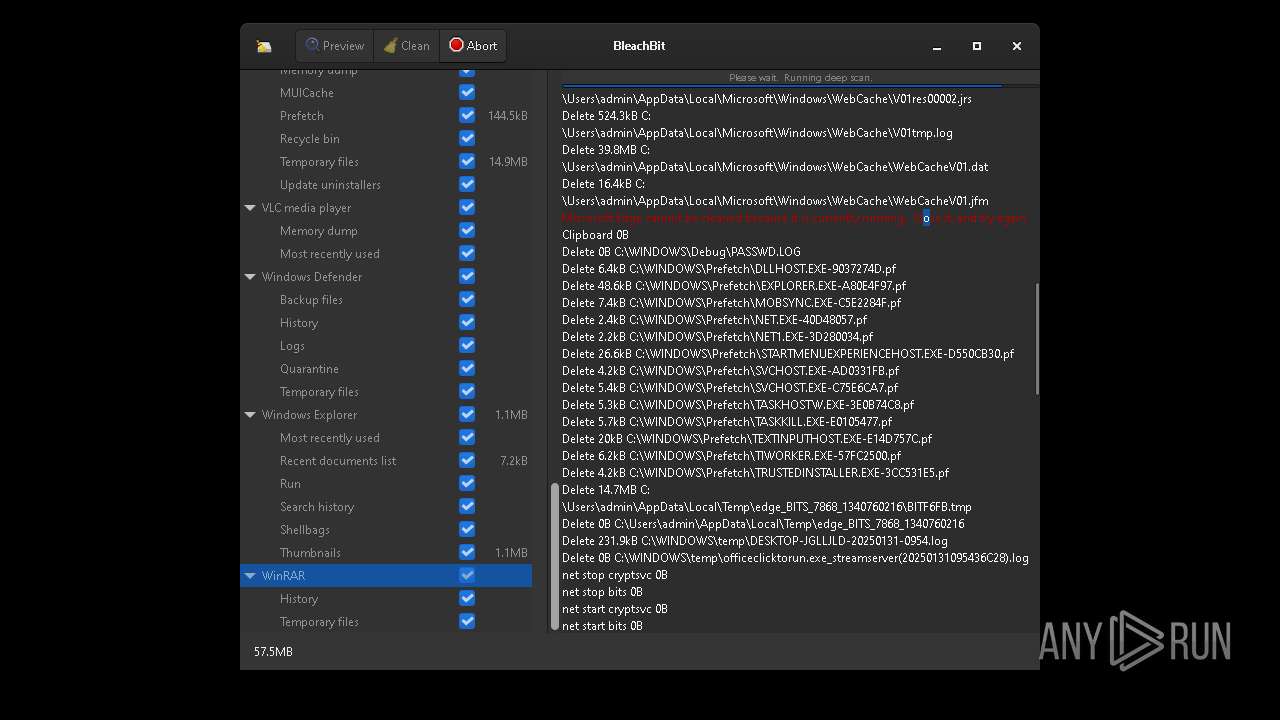Uncheck the Prefetch checkbox
The image size is (1280, 720).
tap(467, 115)
